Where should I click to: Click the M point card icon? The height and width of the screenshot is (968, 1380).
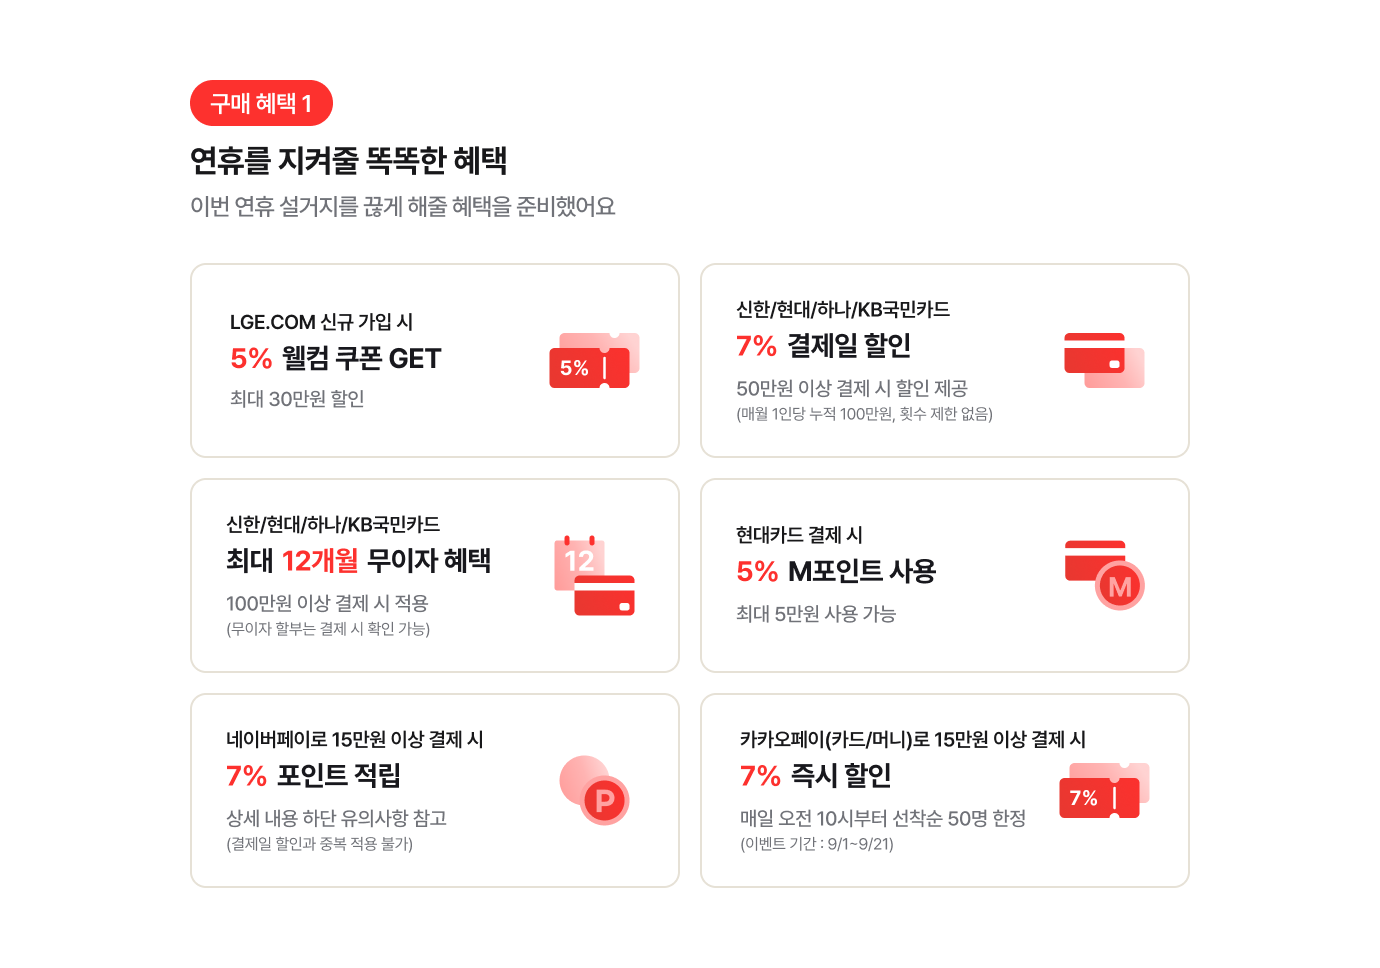click(x=1104, y=575)
